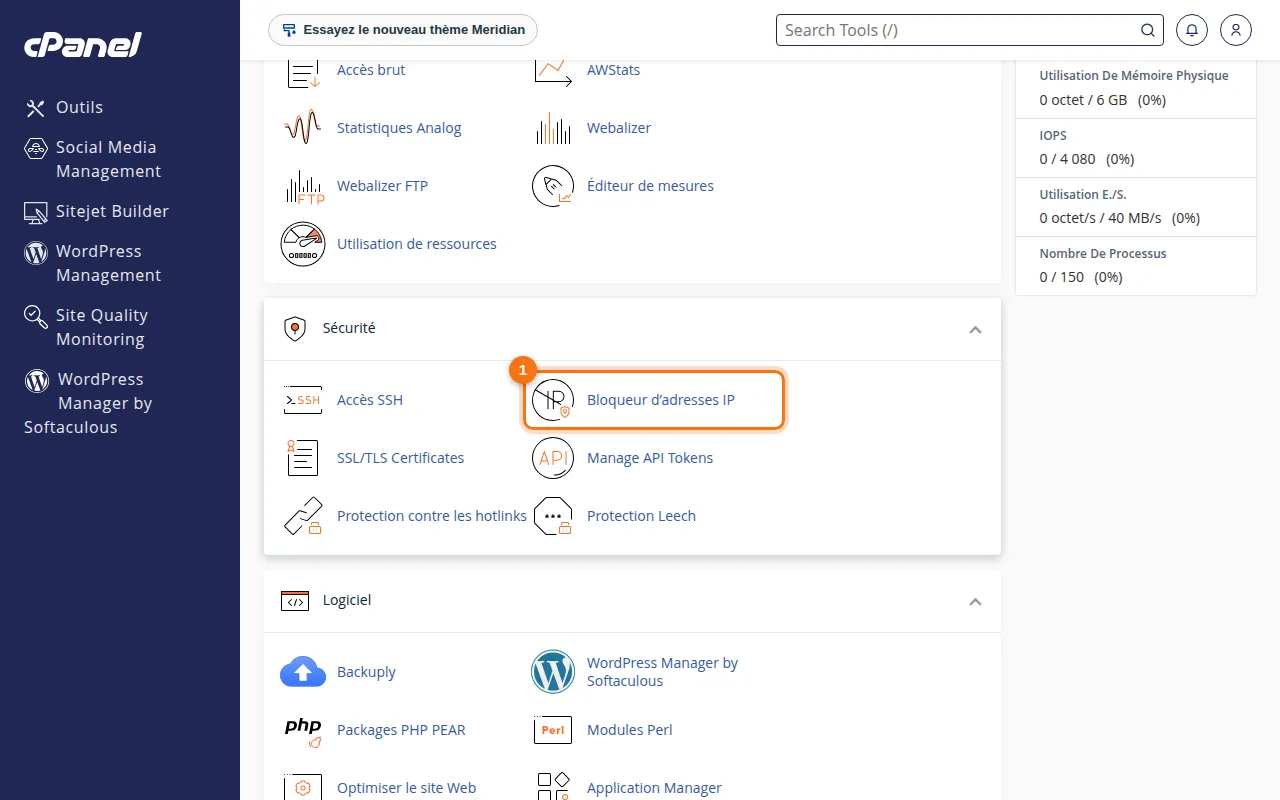The height and width of the screenshot is (800, 1280).
Task: Open the Modules Perl link
Action: click(629, 730)
